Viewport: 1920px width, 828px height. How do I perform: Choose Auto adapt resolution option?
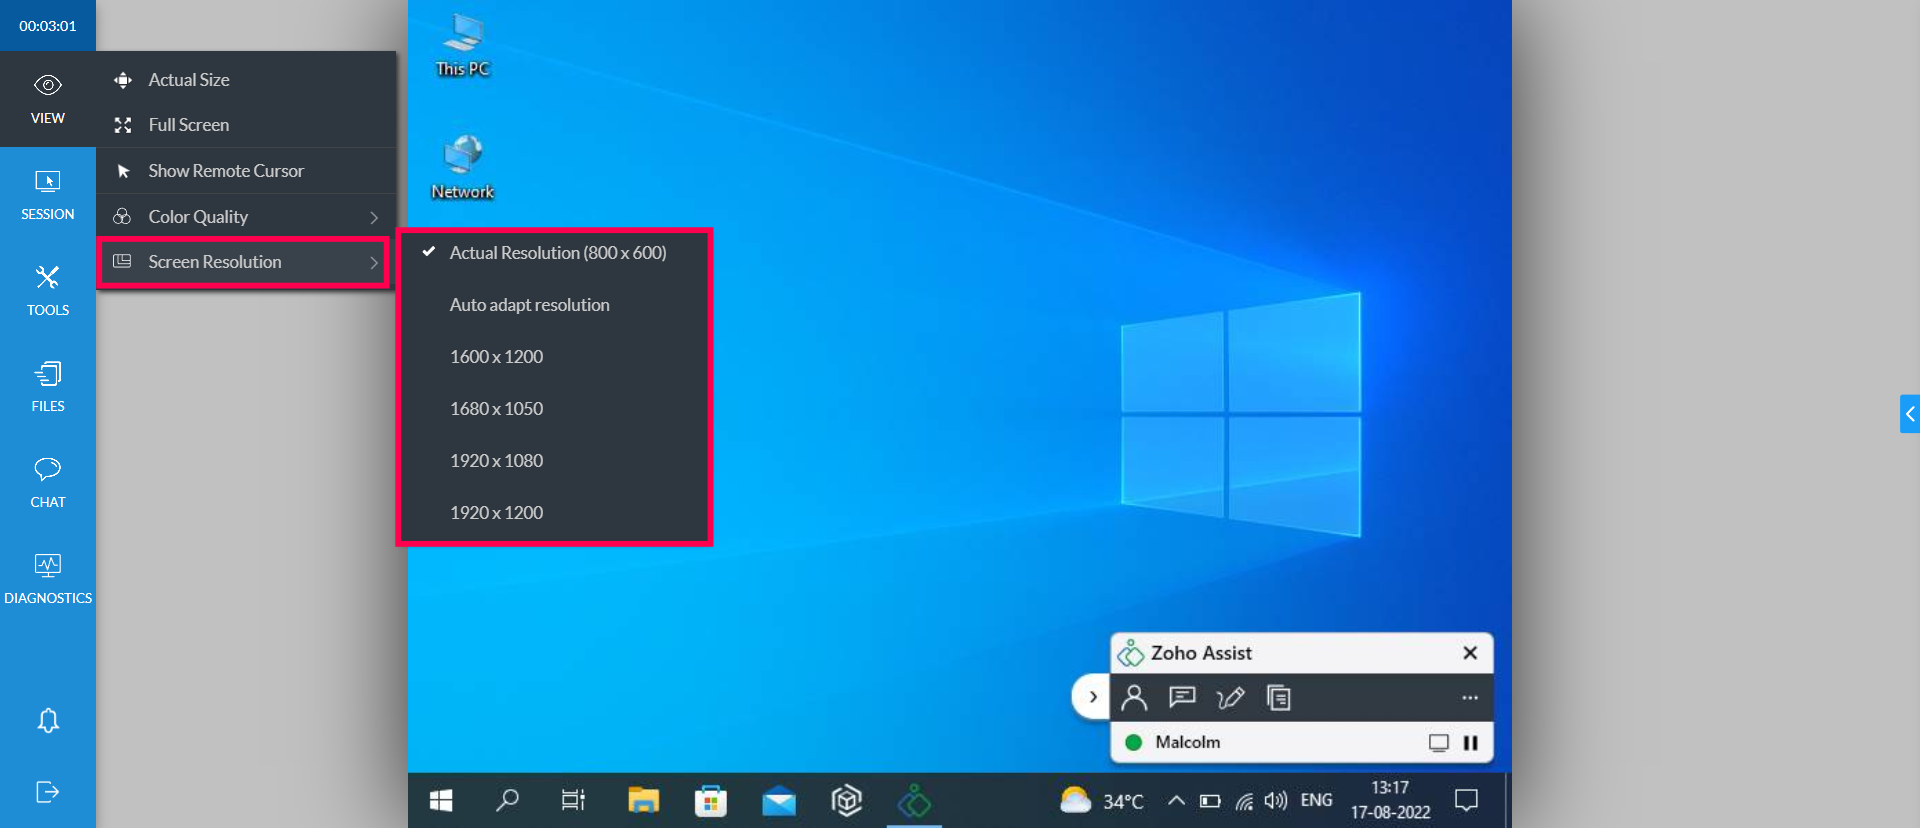tap(555, 305)
